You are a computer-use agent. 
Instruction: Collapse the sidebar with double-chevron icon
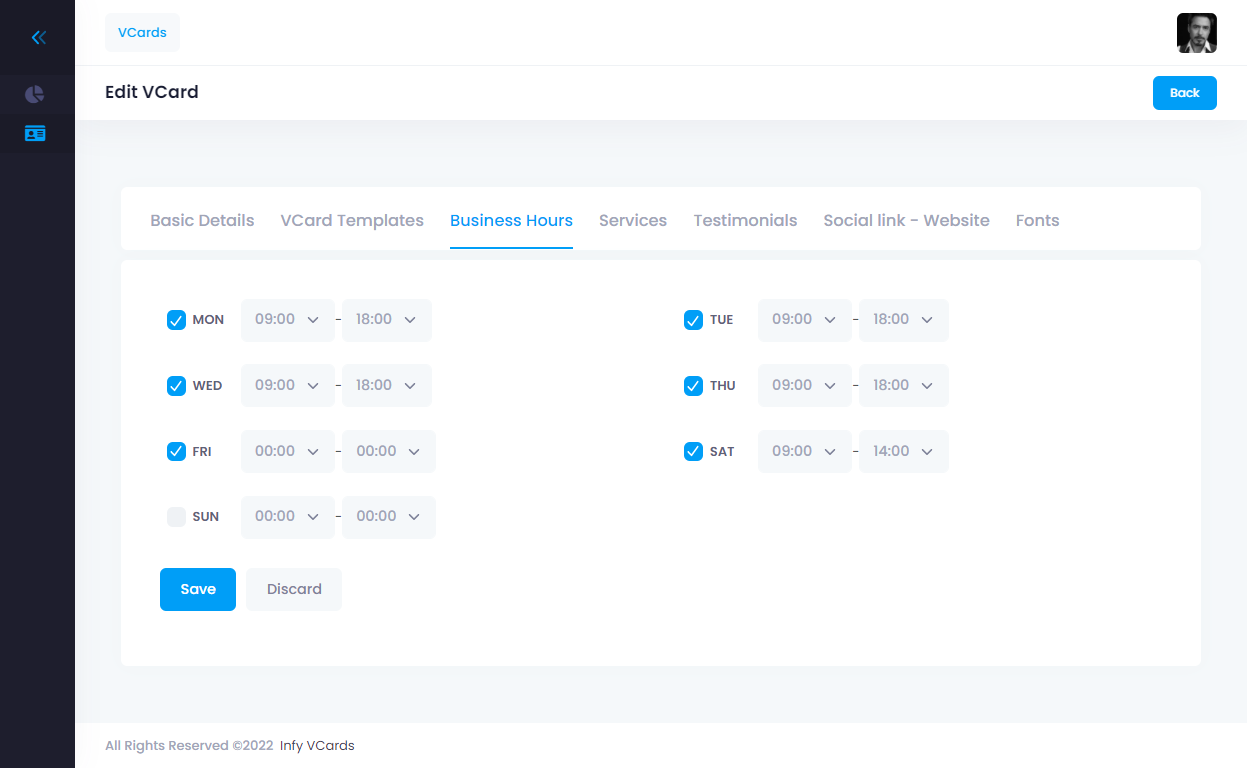coord(38,38)
